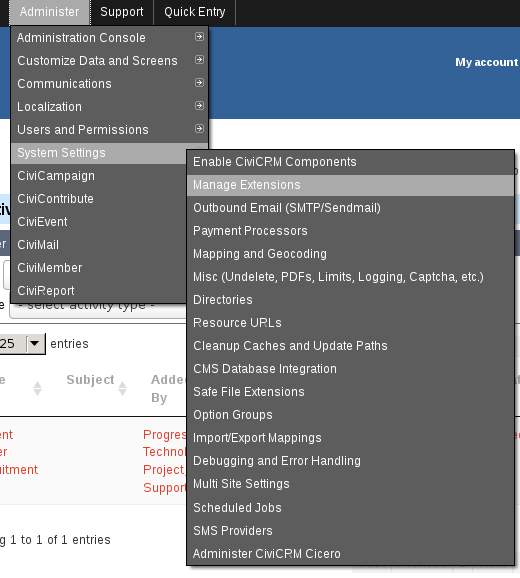
Task: Open Misc (Undelete, PDFs, Limits) settings
Action: [350, 277]
